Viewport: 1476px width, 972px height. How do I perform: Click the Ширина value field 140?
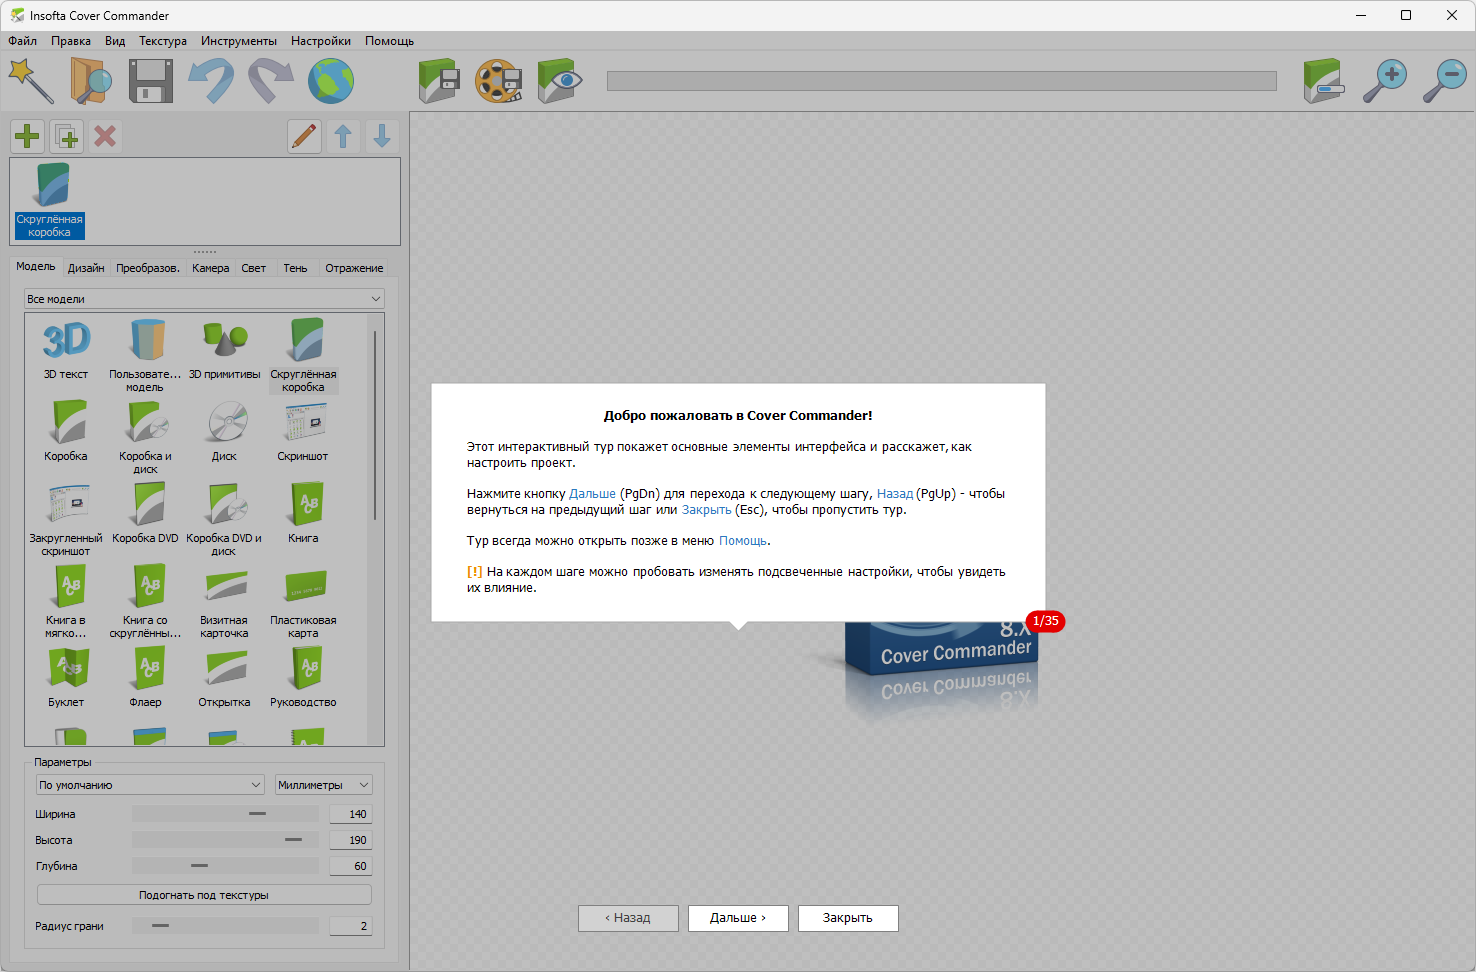tap(351, 814)
